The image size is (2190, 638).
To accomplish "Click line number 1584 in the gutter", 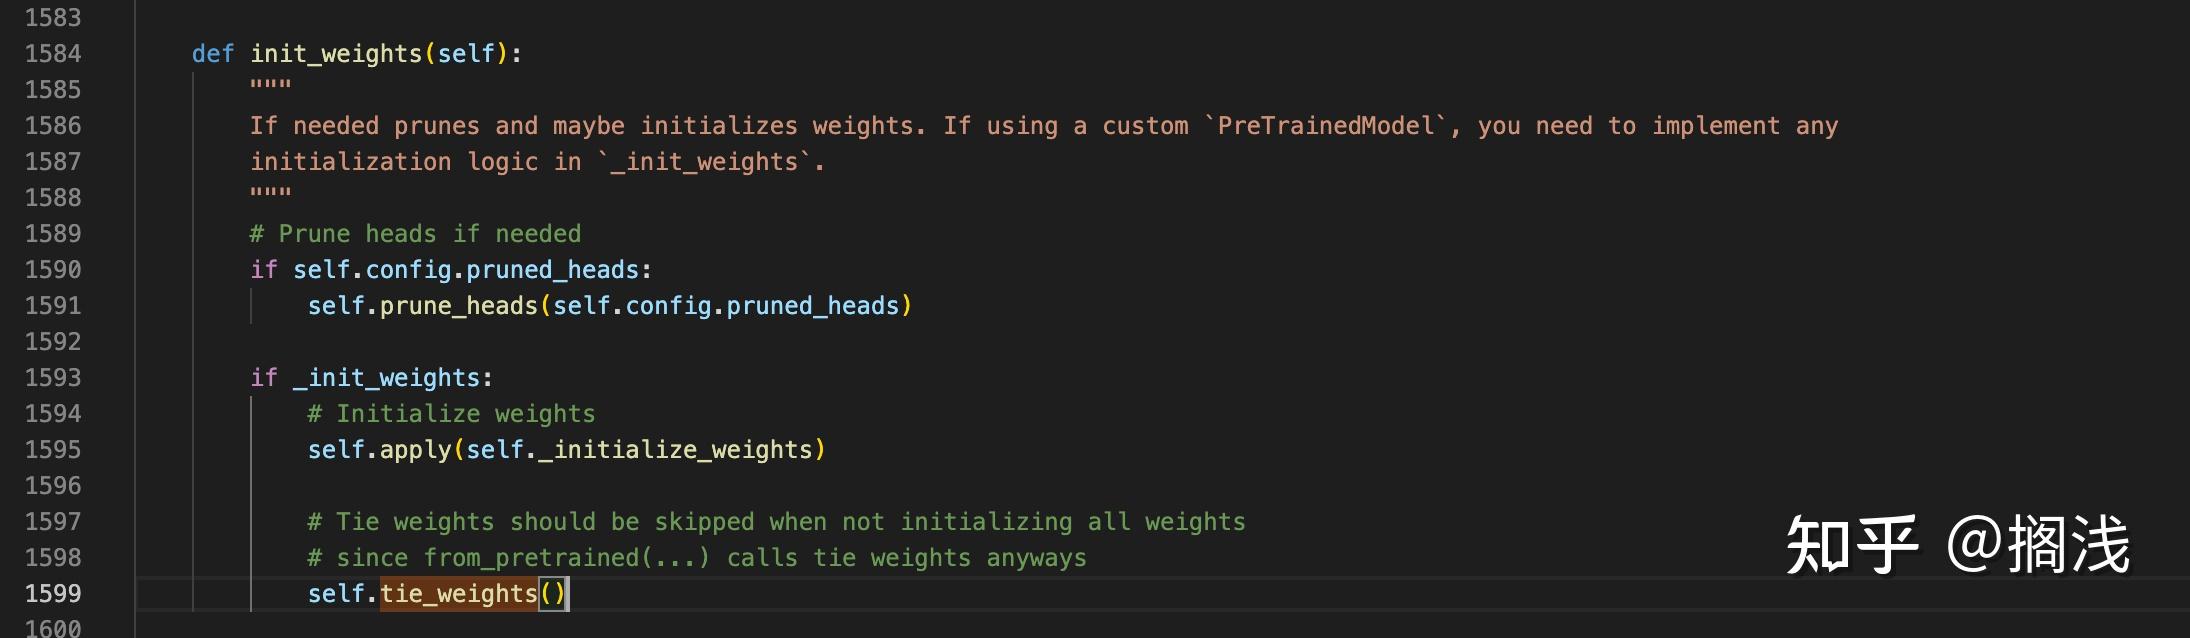I will click(53, 54).
